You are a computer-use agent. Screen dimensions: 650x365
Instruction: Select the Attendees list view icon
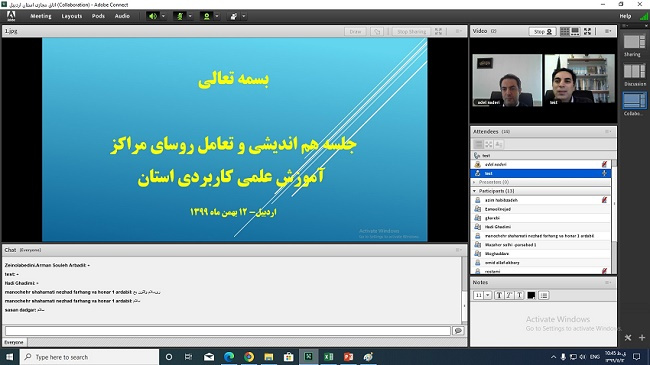click(478, 144)
